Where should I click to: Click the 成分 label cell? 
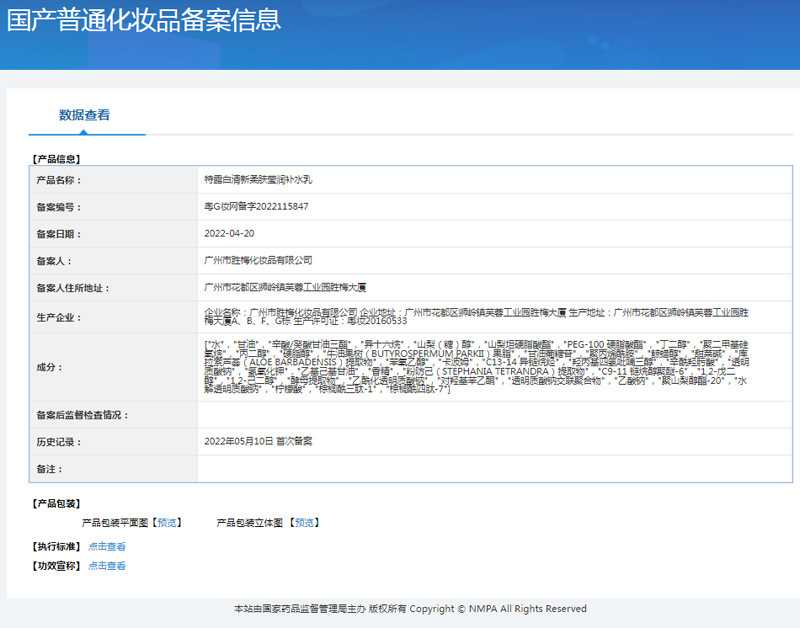(114, 367)
